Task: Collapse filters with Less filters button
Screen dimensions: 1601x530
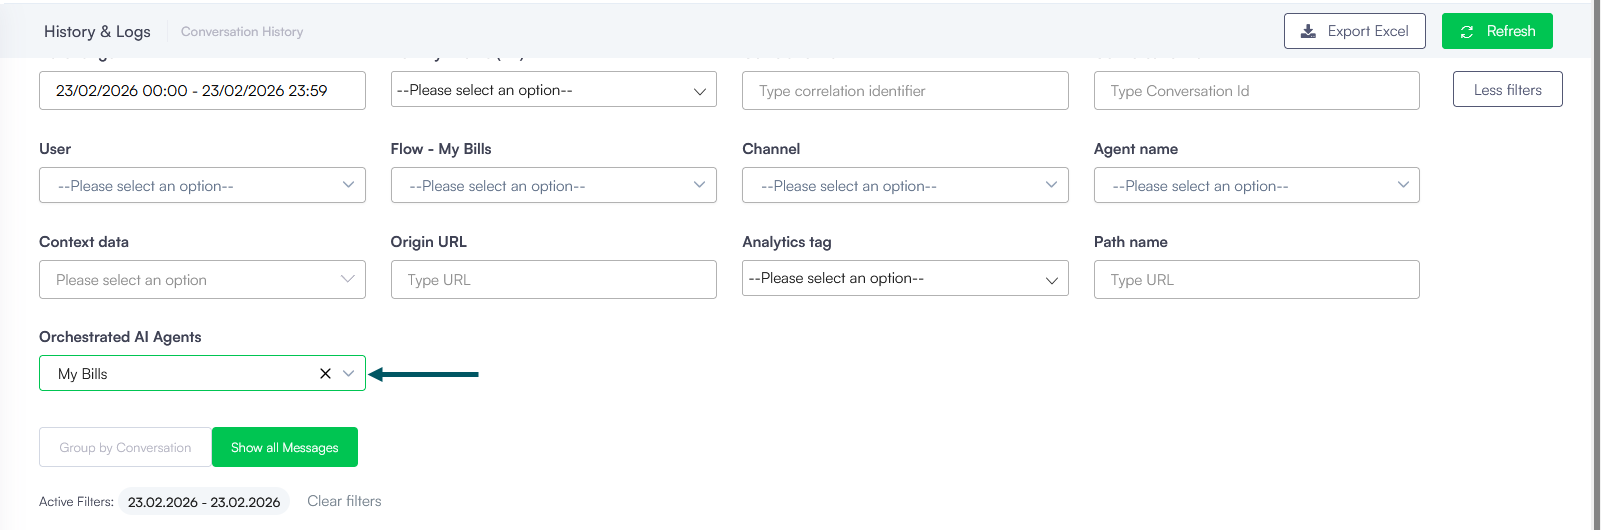Action: [x=1507, y=90]
